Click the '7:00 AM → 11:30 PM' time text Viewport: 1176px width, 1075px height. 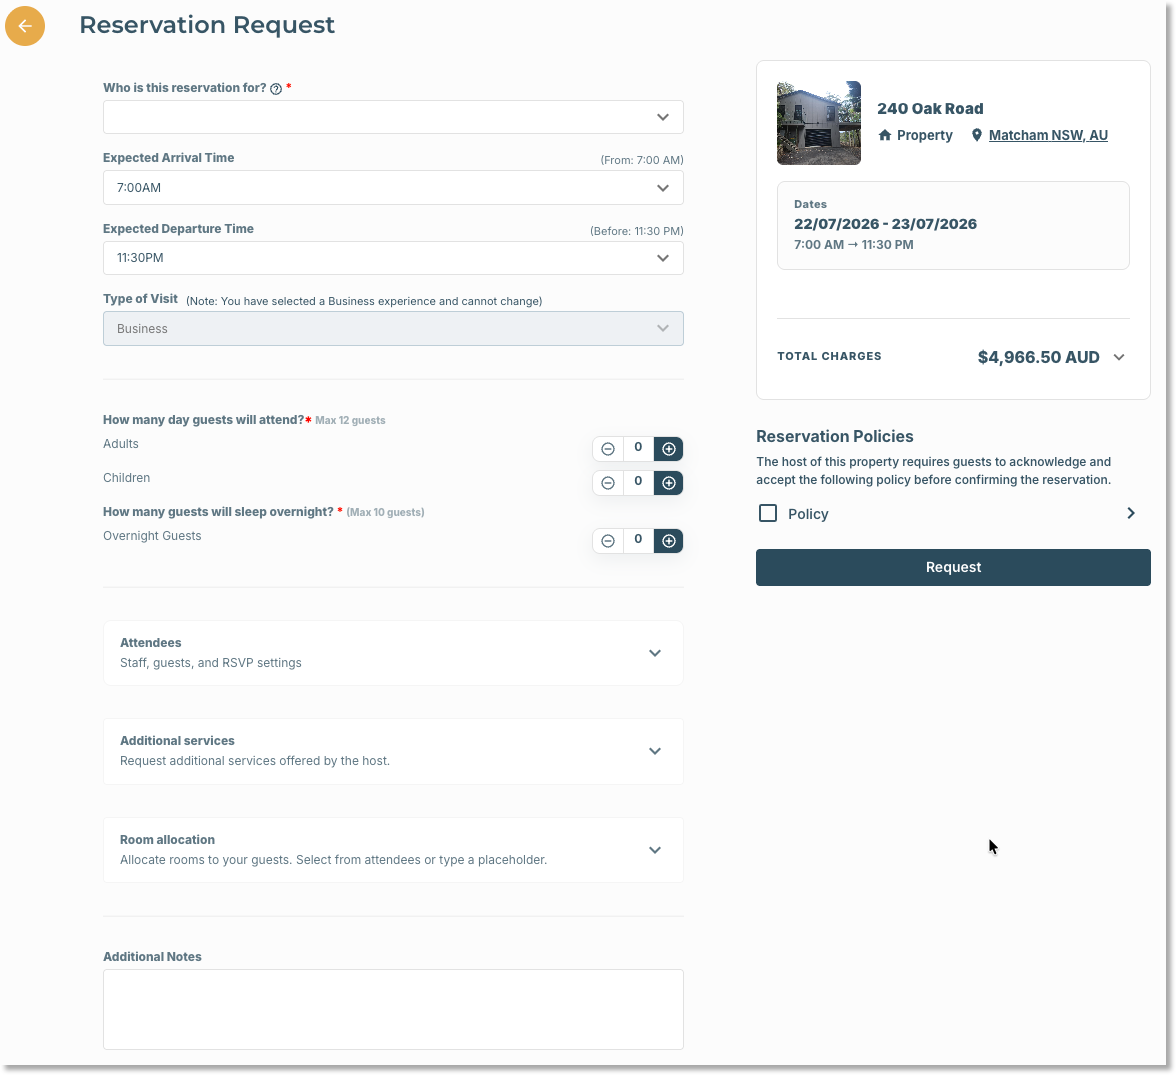tap(854, 245)
